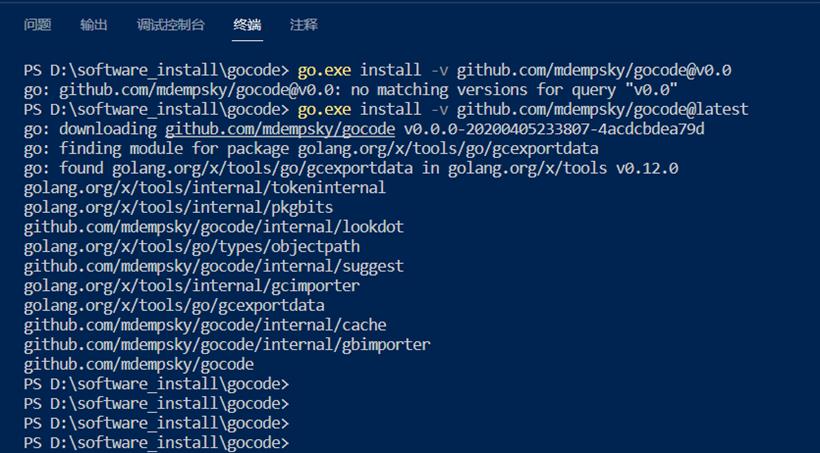Click the types/objectpath output line
The height and width of the screenshot is (453, 820).
[x=191, y=246]
